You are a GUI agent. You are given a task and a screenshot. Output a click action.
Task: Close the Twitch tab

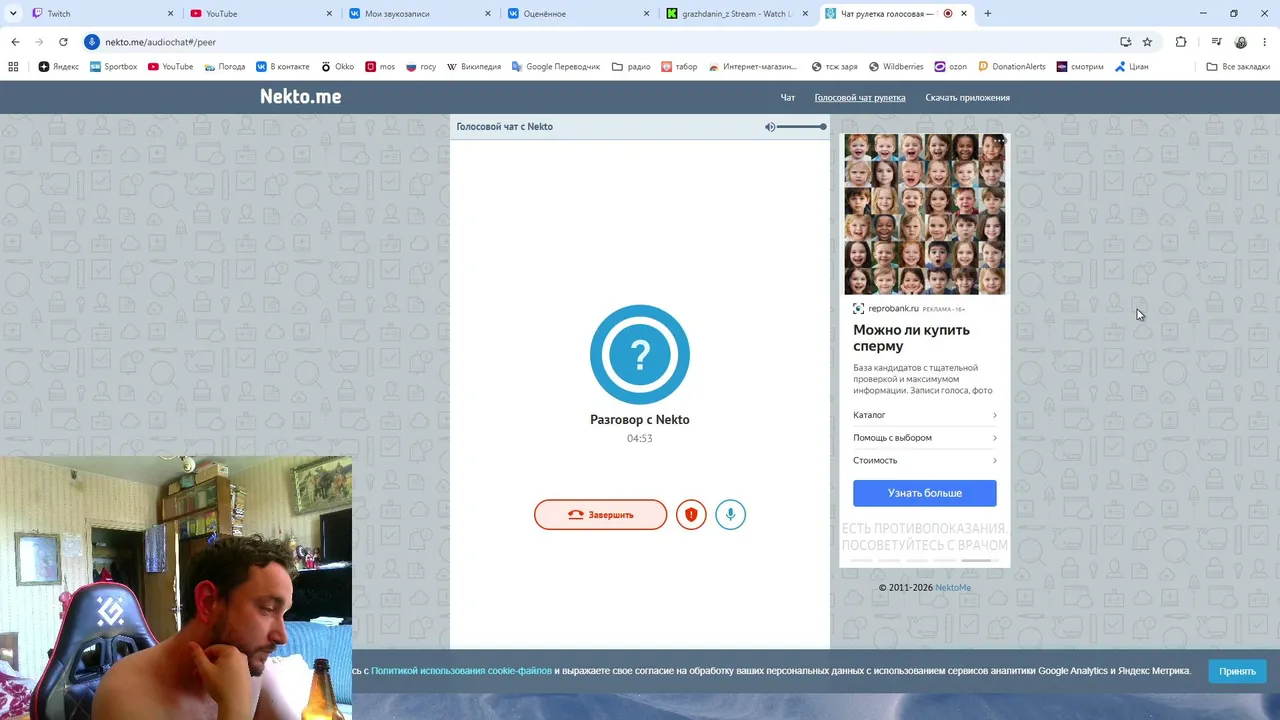[170, 14]
